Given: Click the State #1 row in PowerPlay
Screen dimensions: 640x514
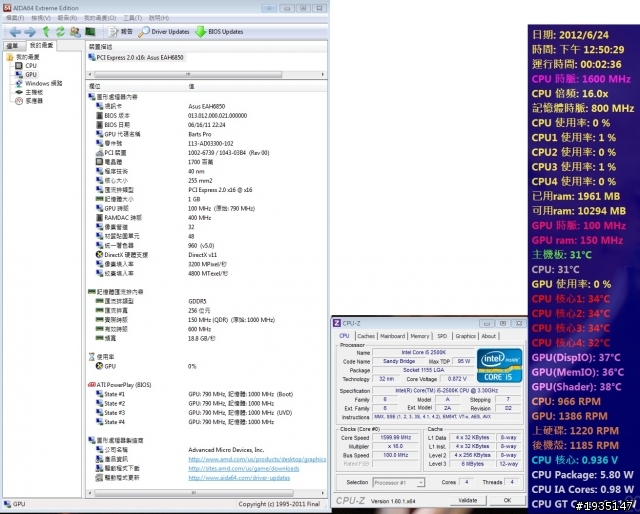Looking at the screenshot, I should pyautogui.click(x=207, y=394).
